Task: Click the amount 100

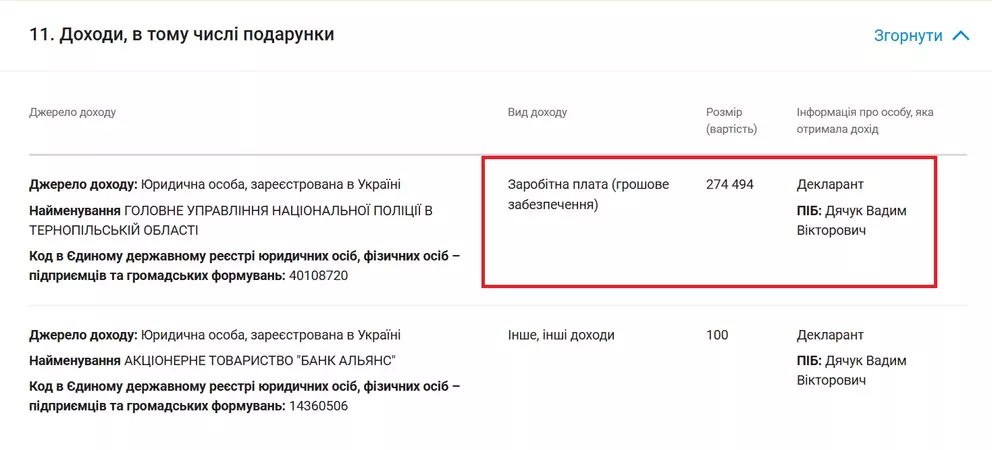Action: point(717,335)
